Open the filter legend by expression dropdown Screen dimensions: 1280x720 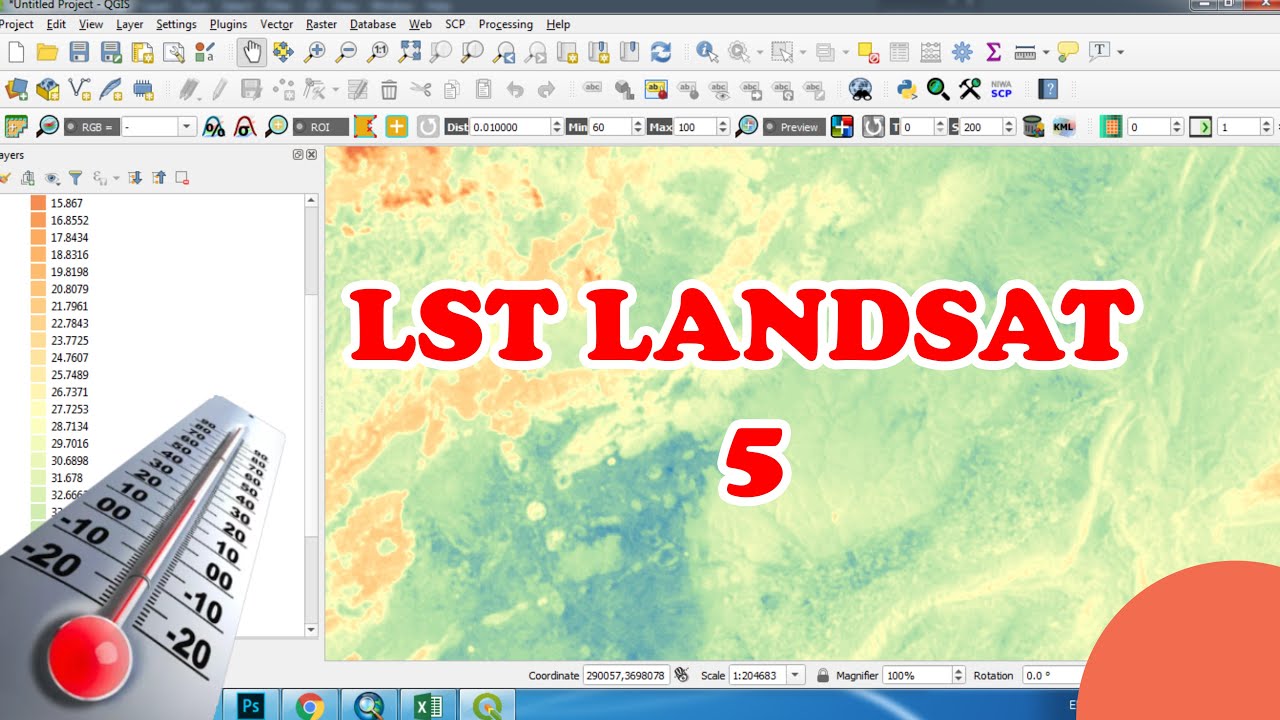coord(116,178)
